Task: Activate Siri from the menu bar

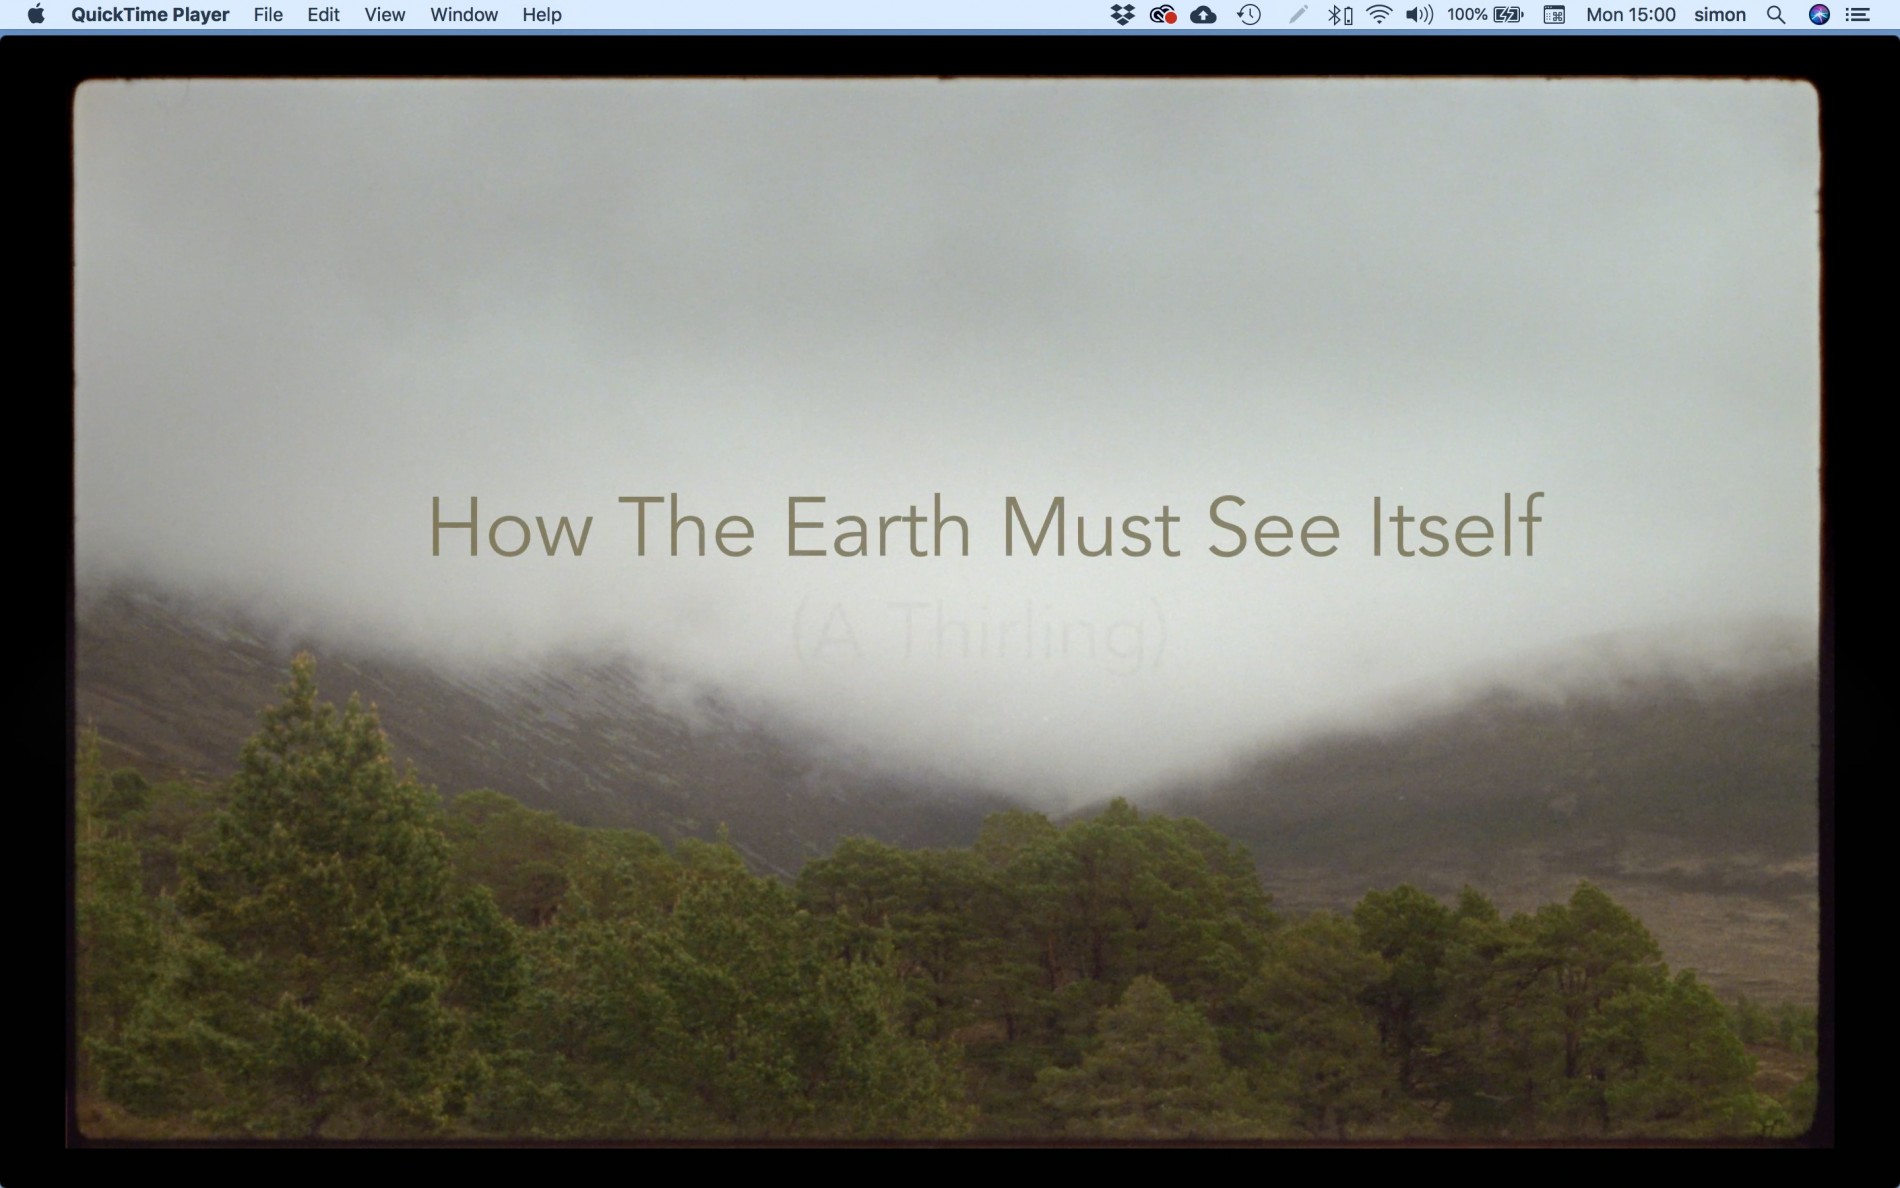Action: pos(1820,15)
